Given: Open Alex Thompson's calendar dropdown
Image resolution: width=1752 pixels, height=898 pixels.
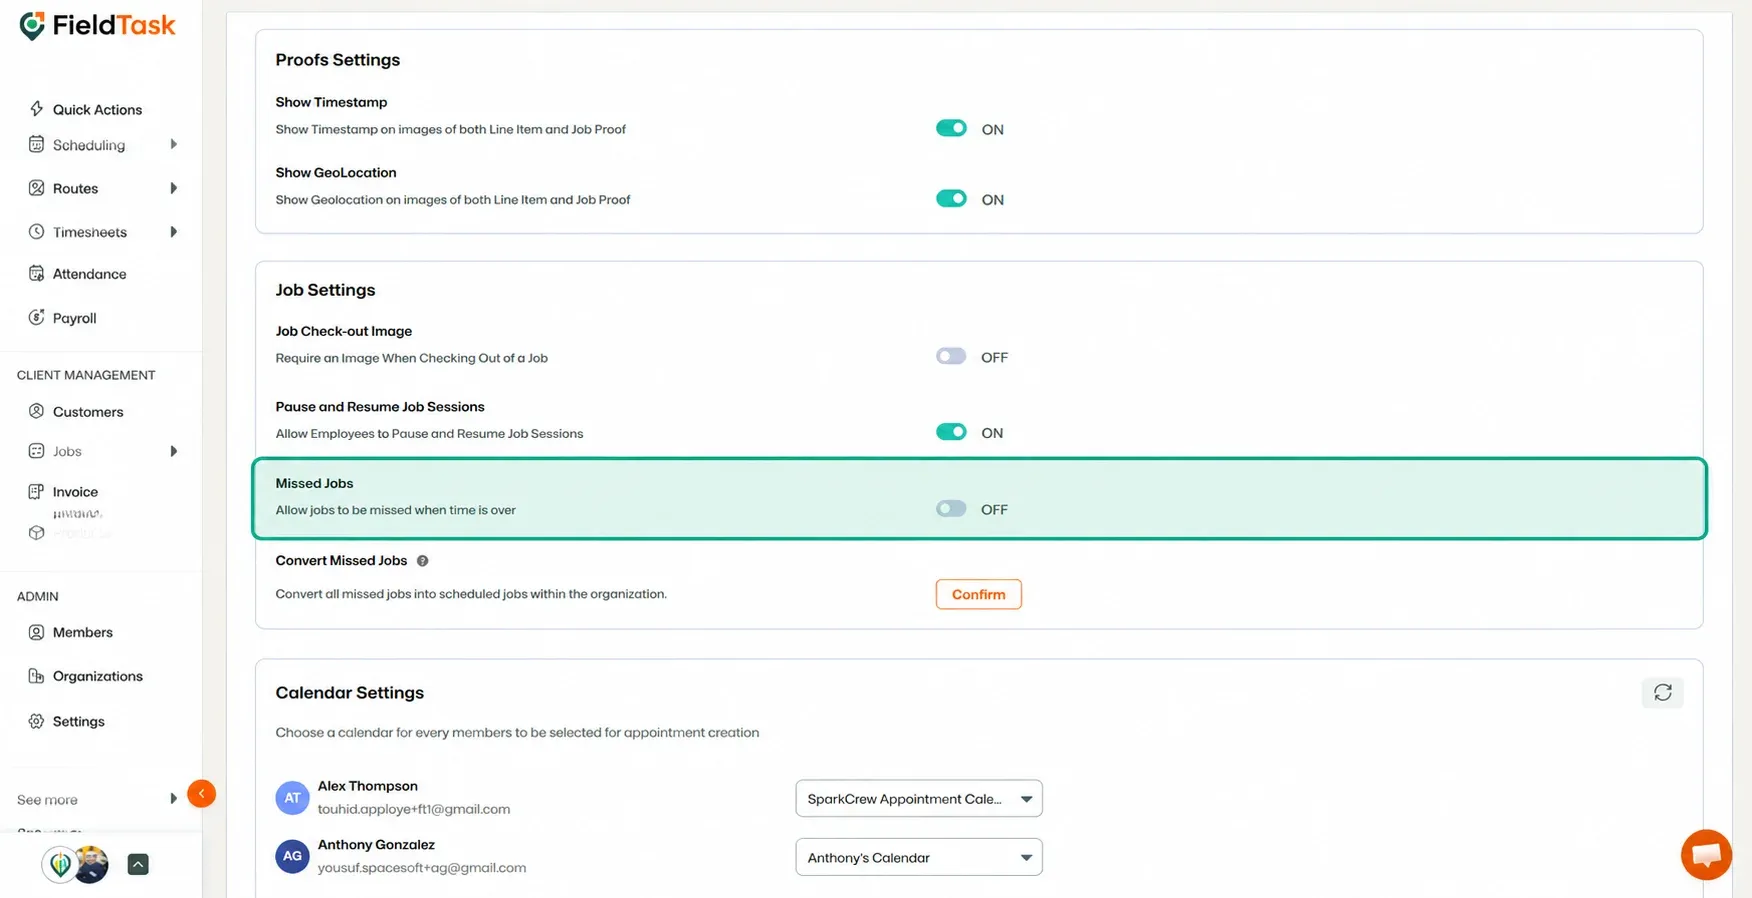Looking at the screenshot, I should point(919,799).
